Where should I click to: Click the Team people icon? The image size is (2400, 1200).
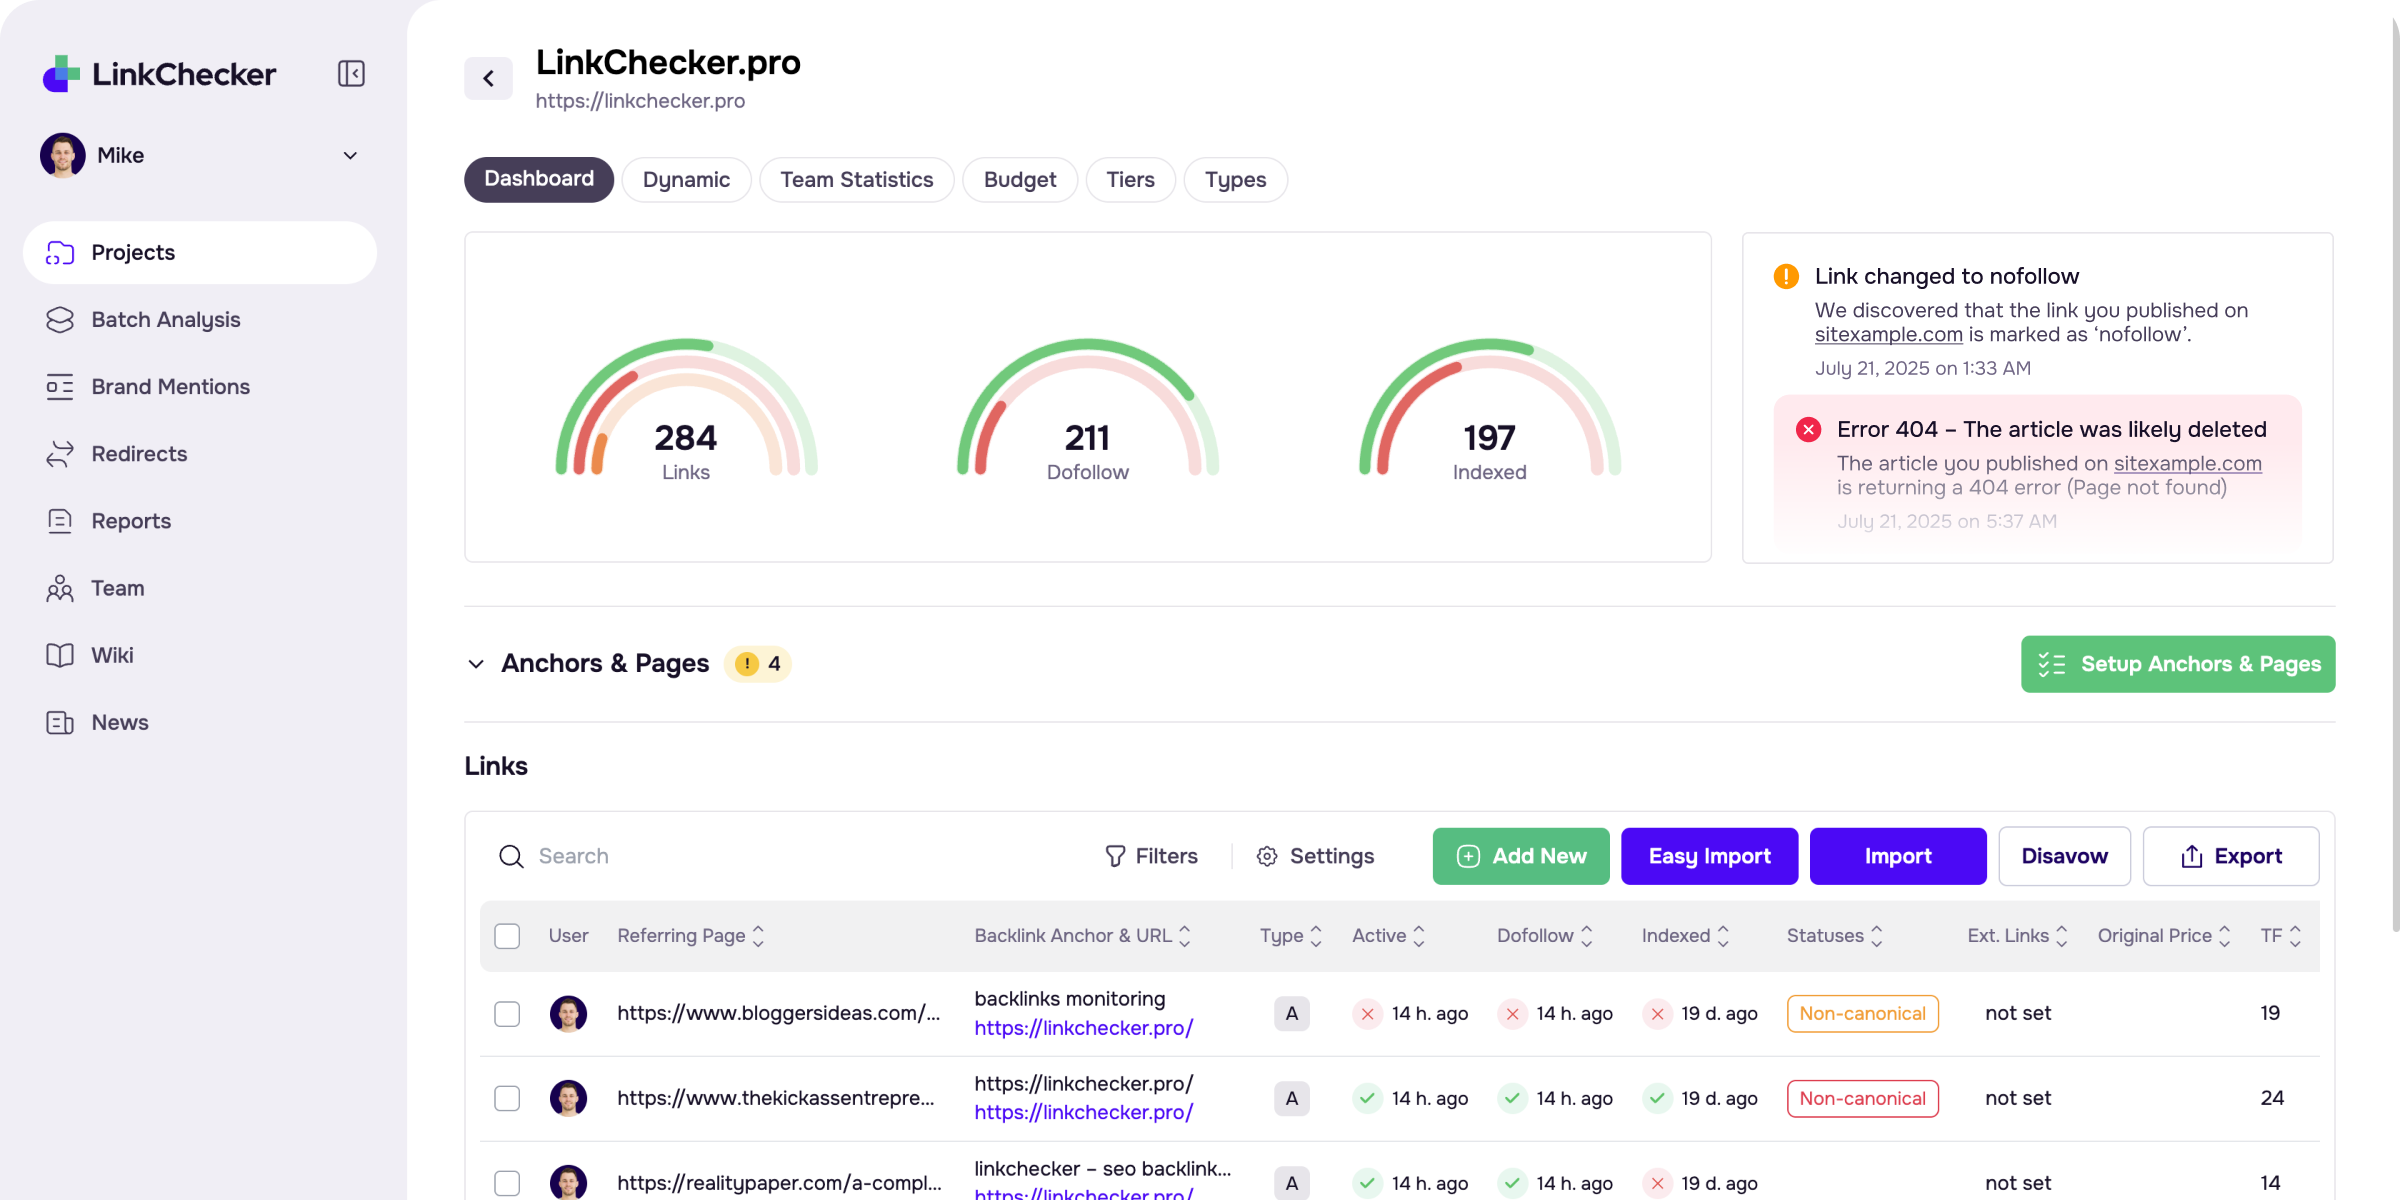click(x=60, y=588)
